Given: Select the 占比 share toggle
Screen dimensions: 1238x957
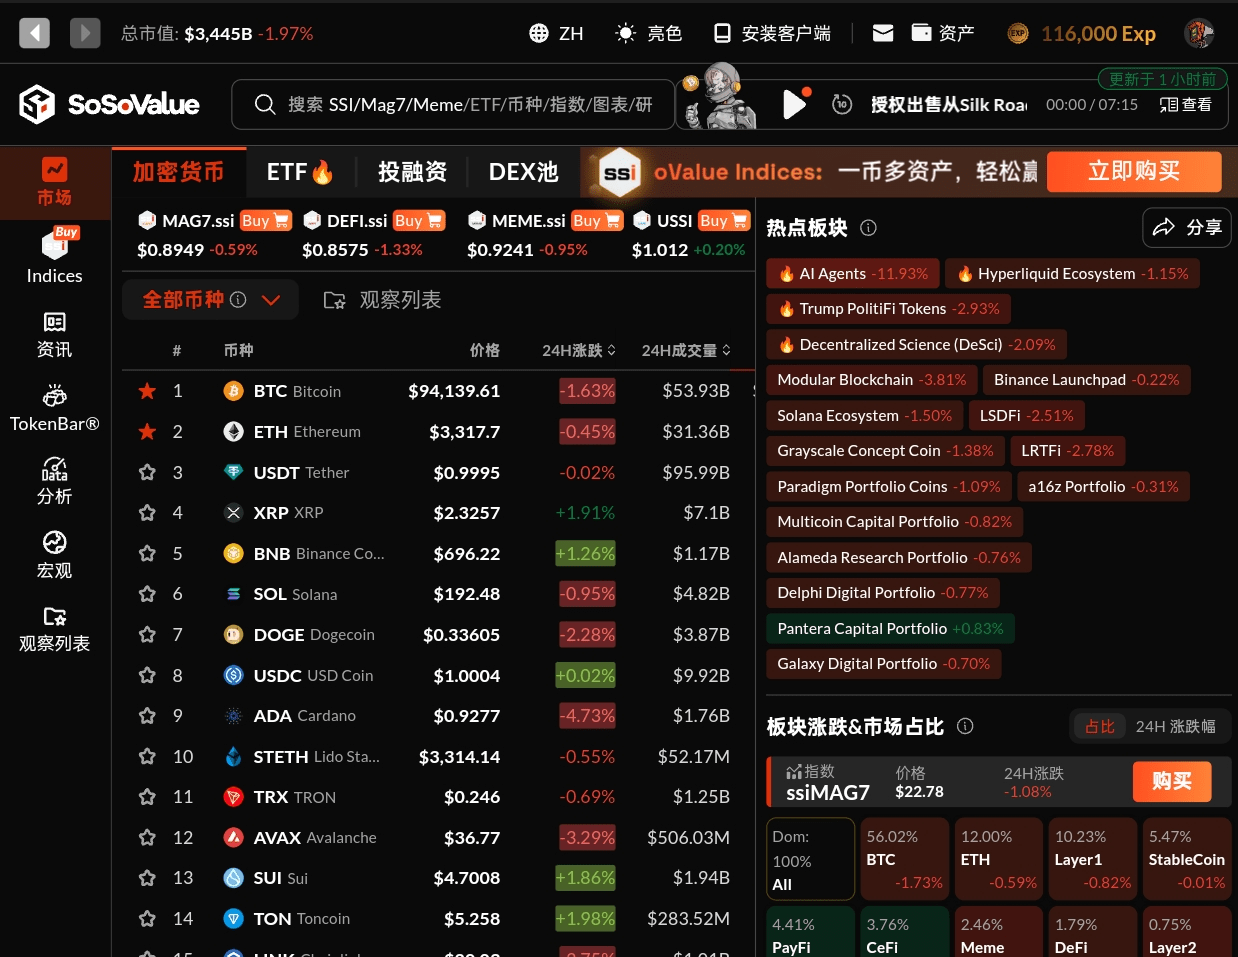Looking at the screenshot, I should [x=1100, y=726].
